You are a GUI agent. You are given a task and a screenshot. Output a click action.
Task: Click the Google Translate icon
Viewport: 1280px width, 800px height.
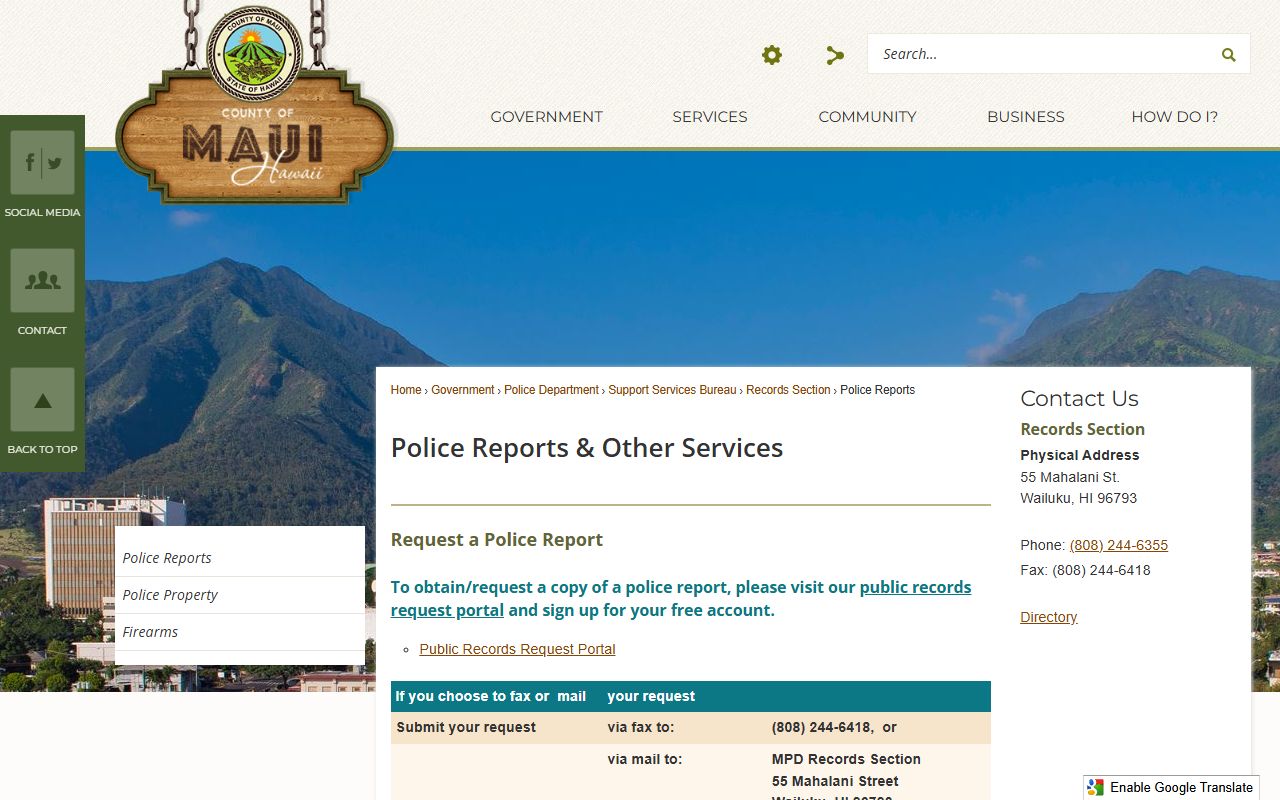coord(1096,787)
